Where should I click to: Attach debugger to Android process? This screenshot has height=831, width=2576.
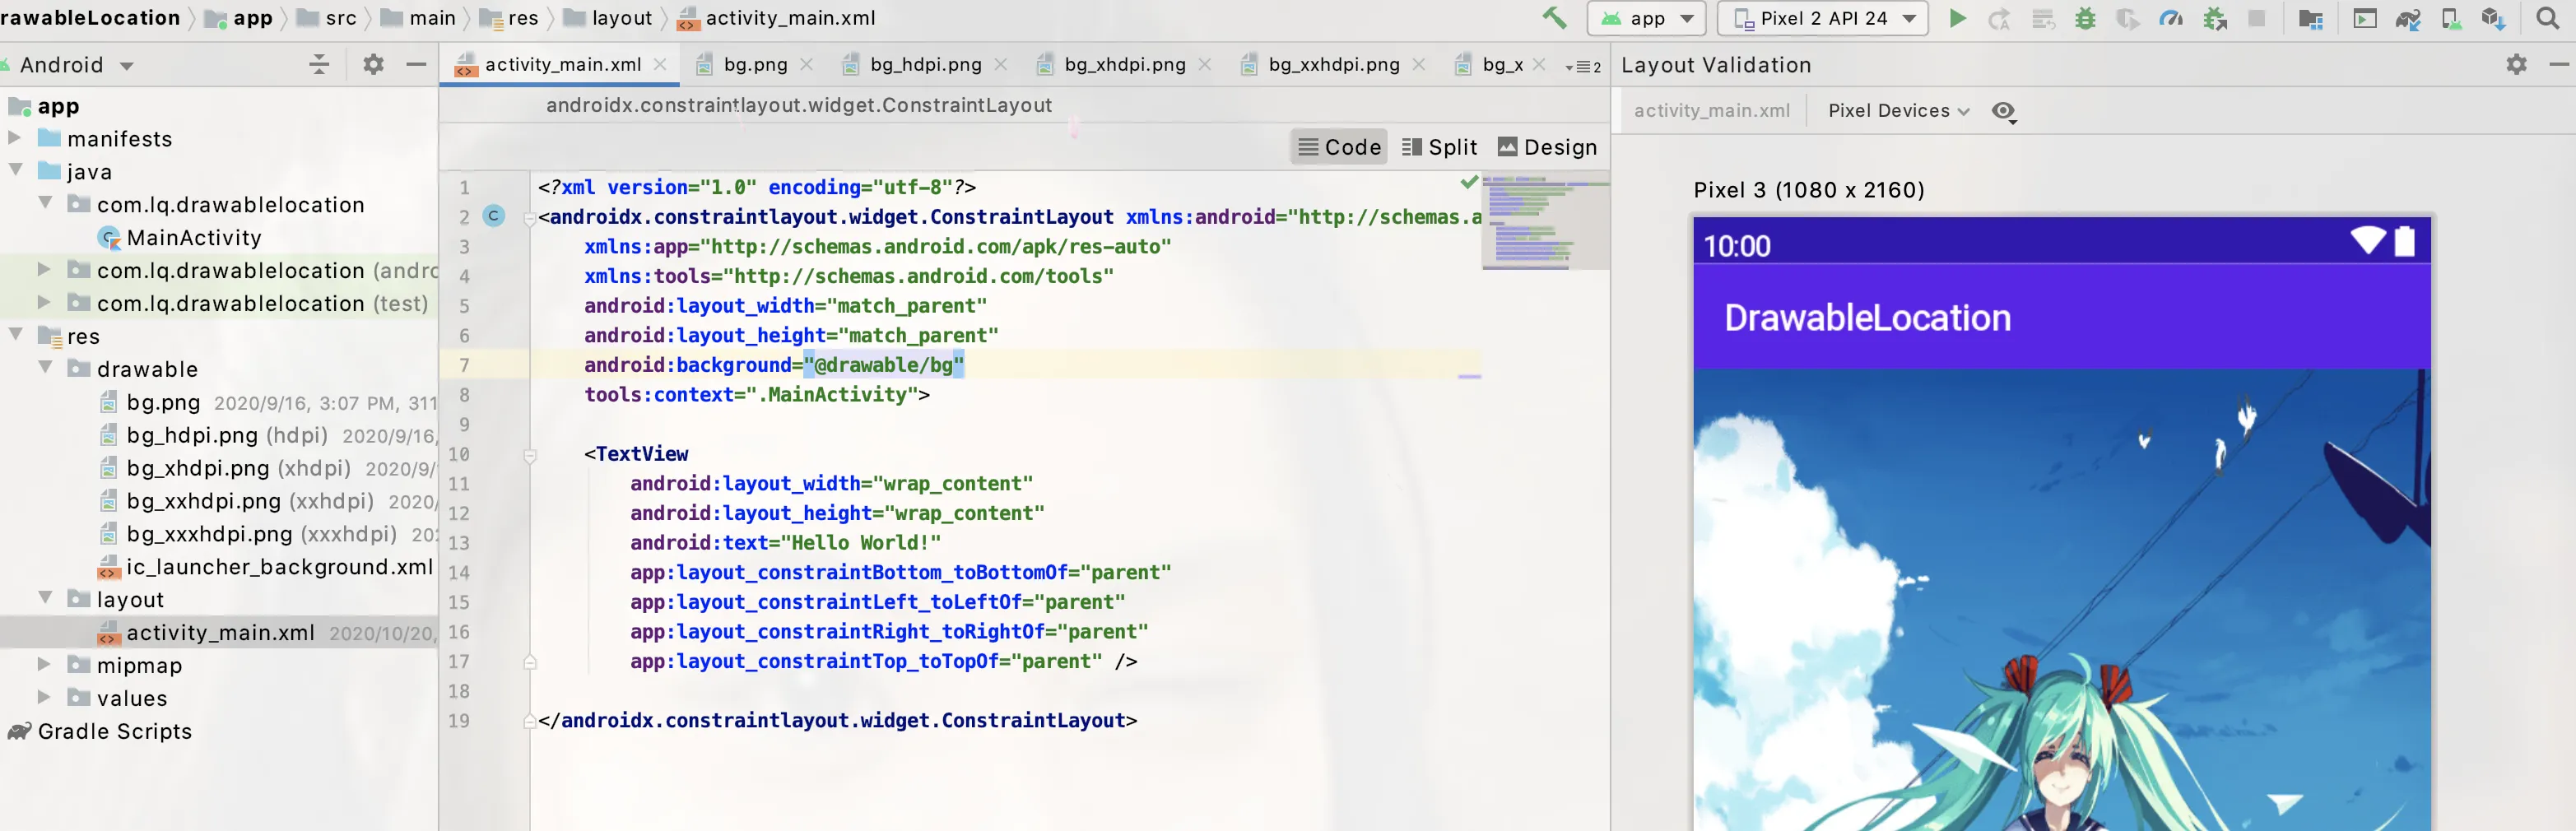tap(2215, 19)
